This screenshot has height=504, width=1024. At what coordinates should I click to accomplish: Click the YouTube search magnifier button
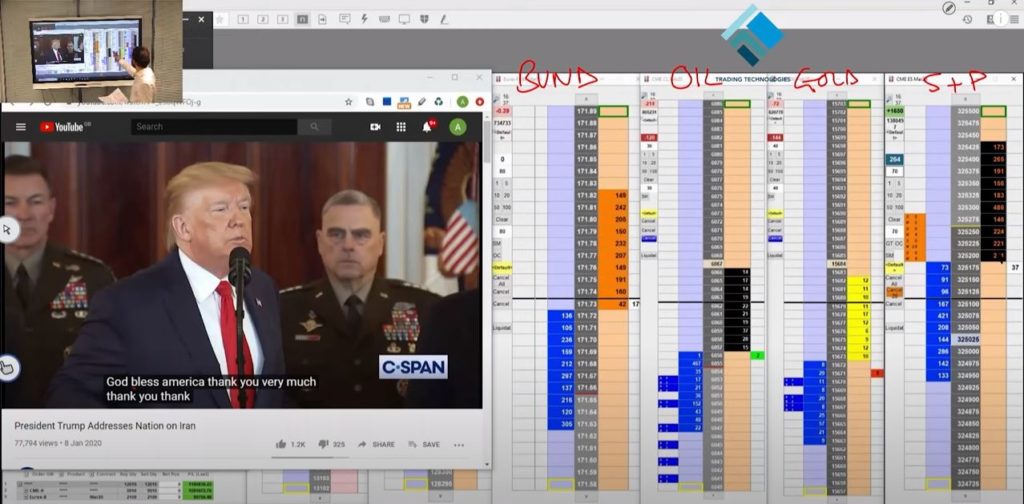coord(313,127)
